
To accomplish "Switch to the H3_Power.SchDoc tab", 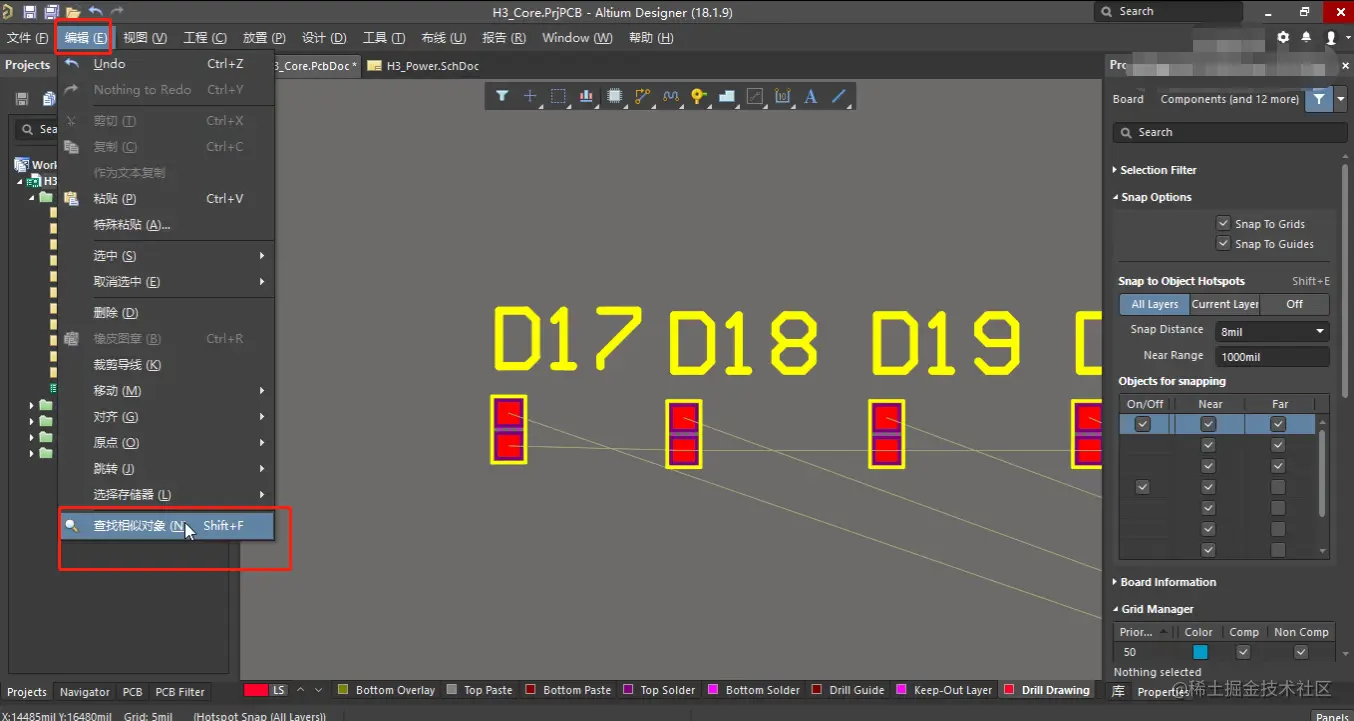I will (423, 66).
